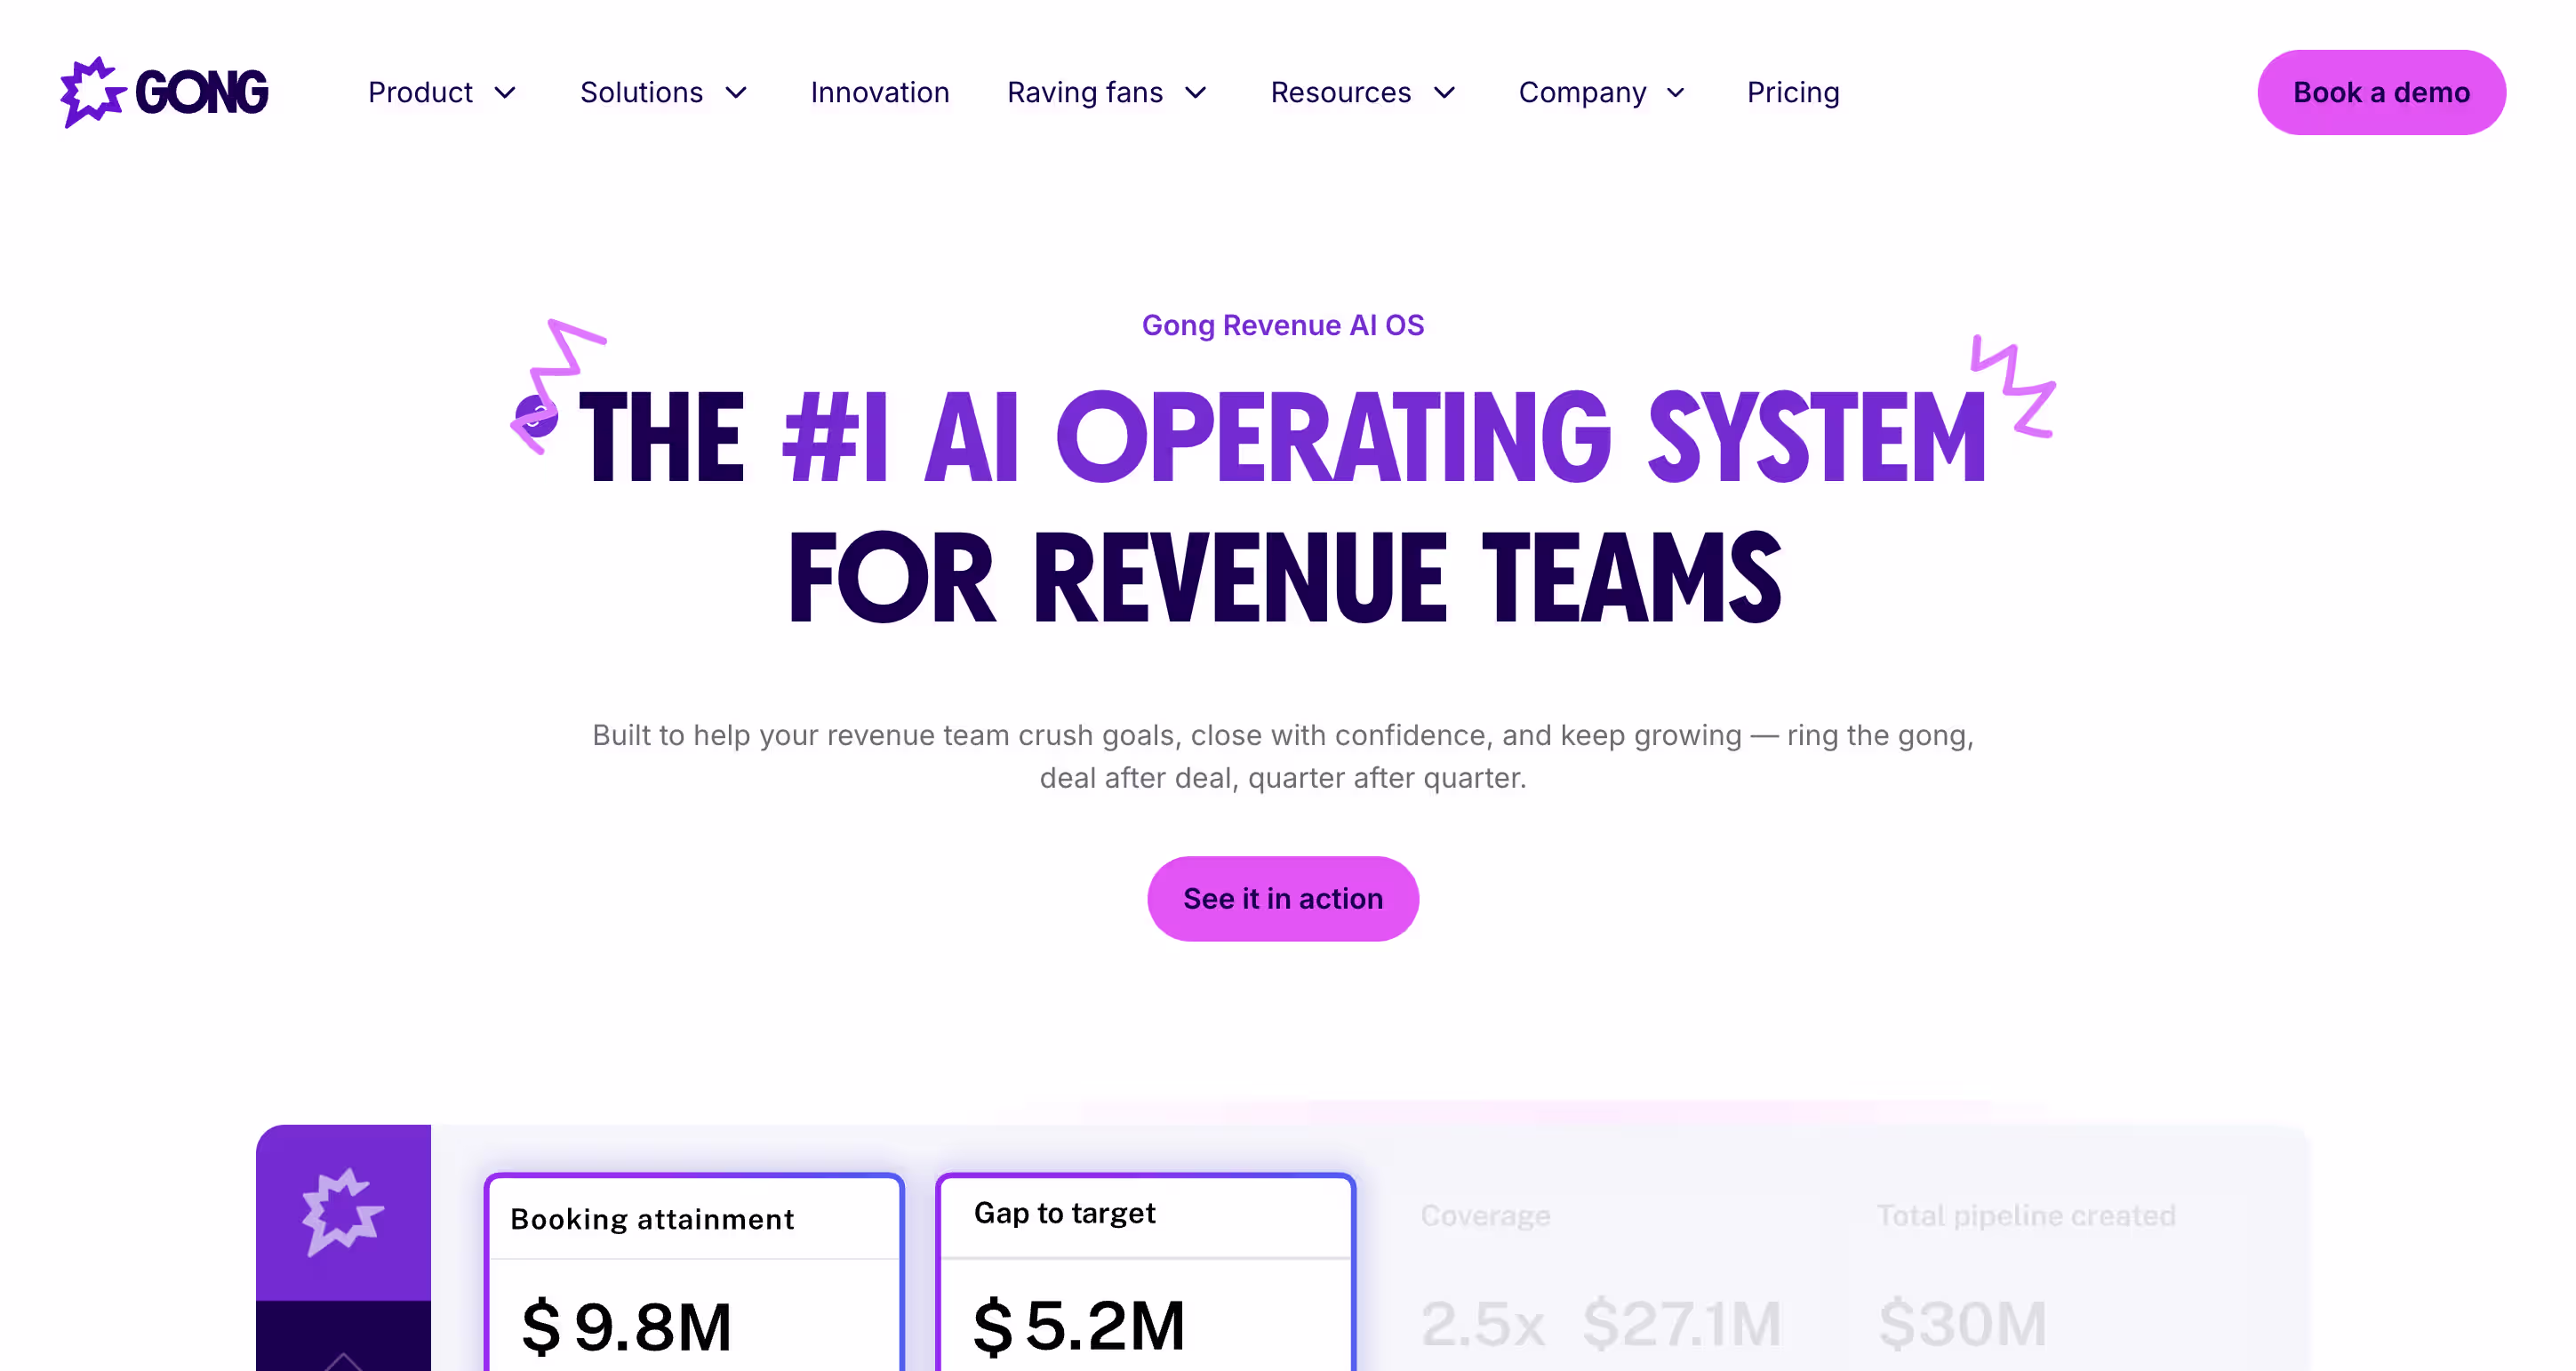Click the small purple circle beside headline

point(537,416)
